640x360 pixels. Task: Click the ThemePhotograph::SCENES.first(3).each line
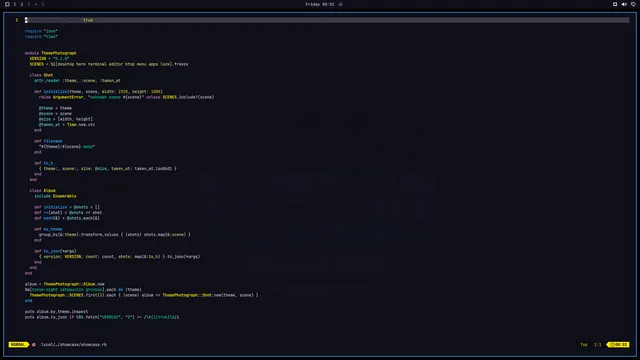pyautogui.click(x=144, y=295)
